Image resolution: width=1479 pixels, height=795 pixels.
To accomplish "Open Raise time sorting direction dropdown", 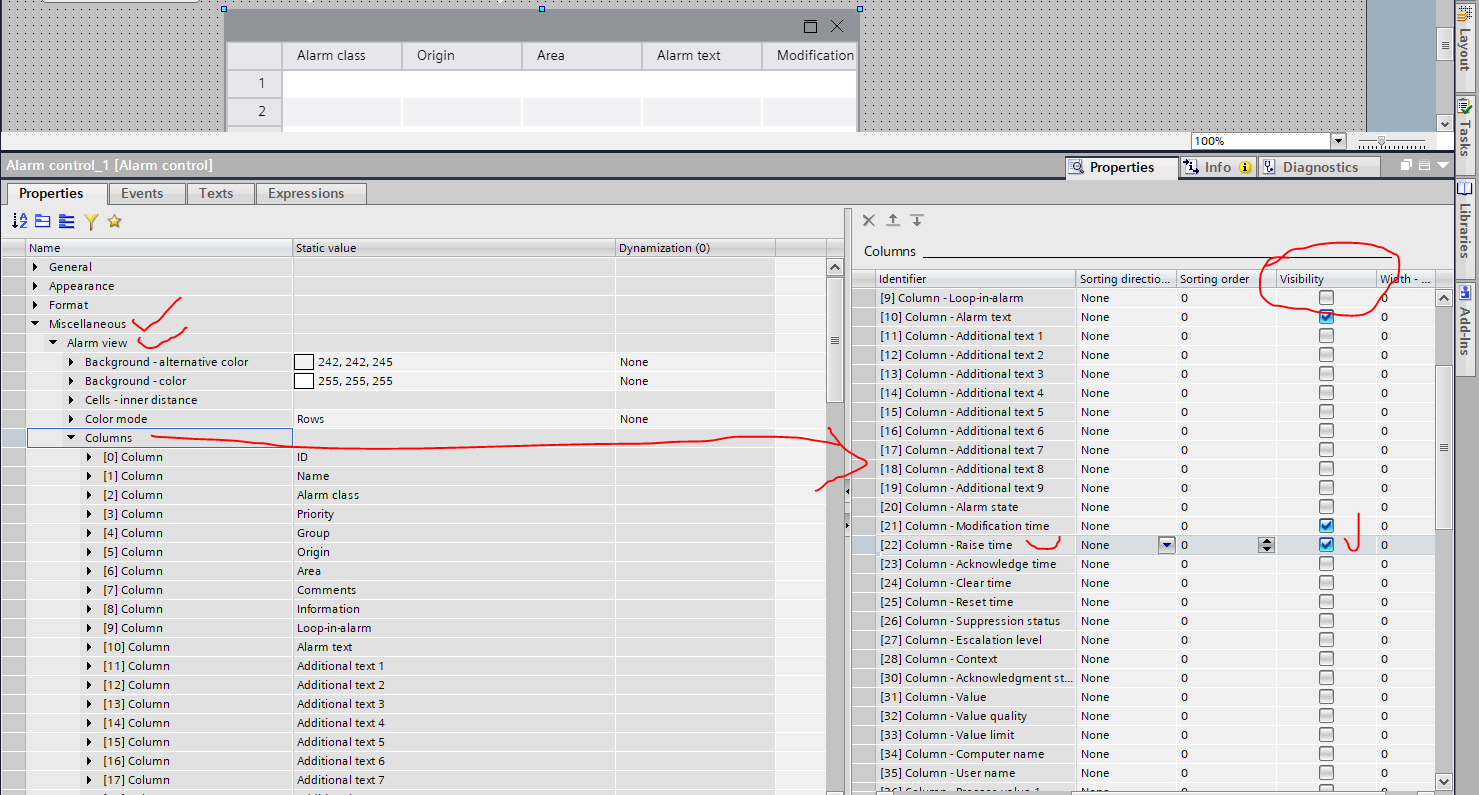I will (x=1166, y=545).
